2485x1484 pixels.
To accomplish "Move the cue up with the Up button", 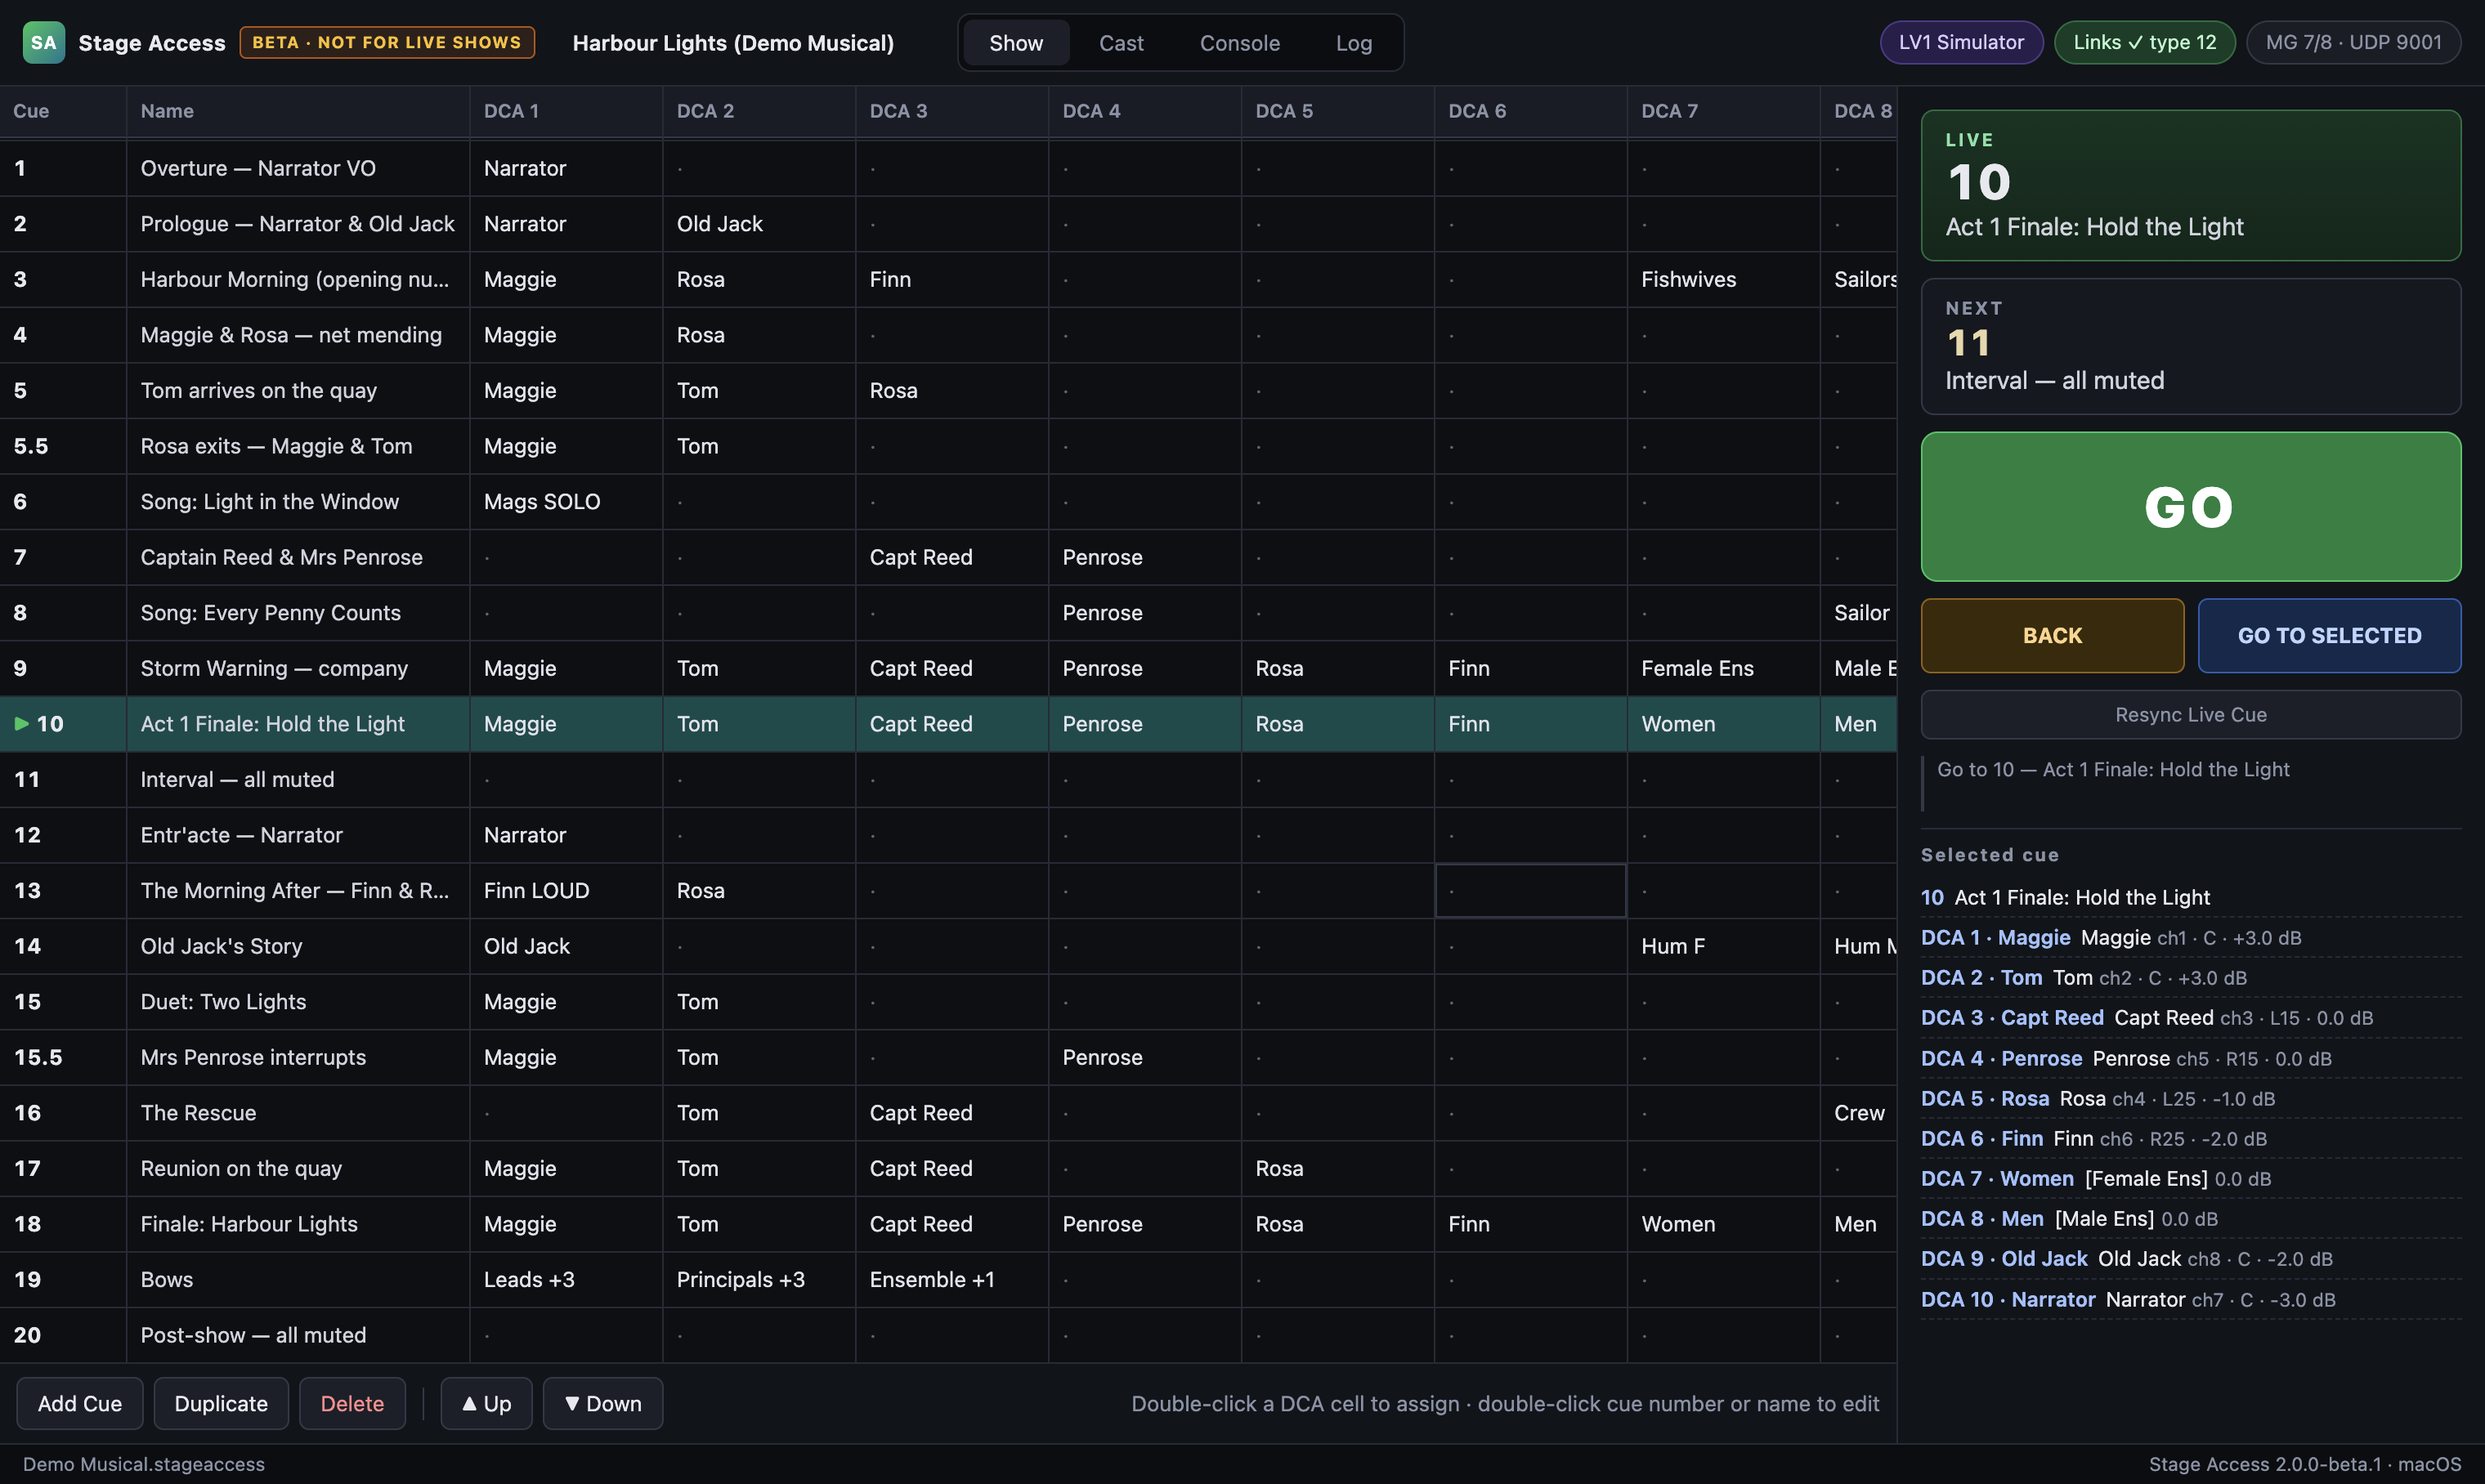I will tap(486, 1404).
